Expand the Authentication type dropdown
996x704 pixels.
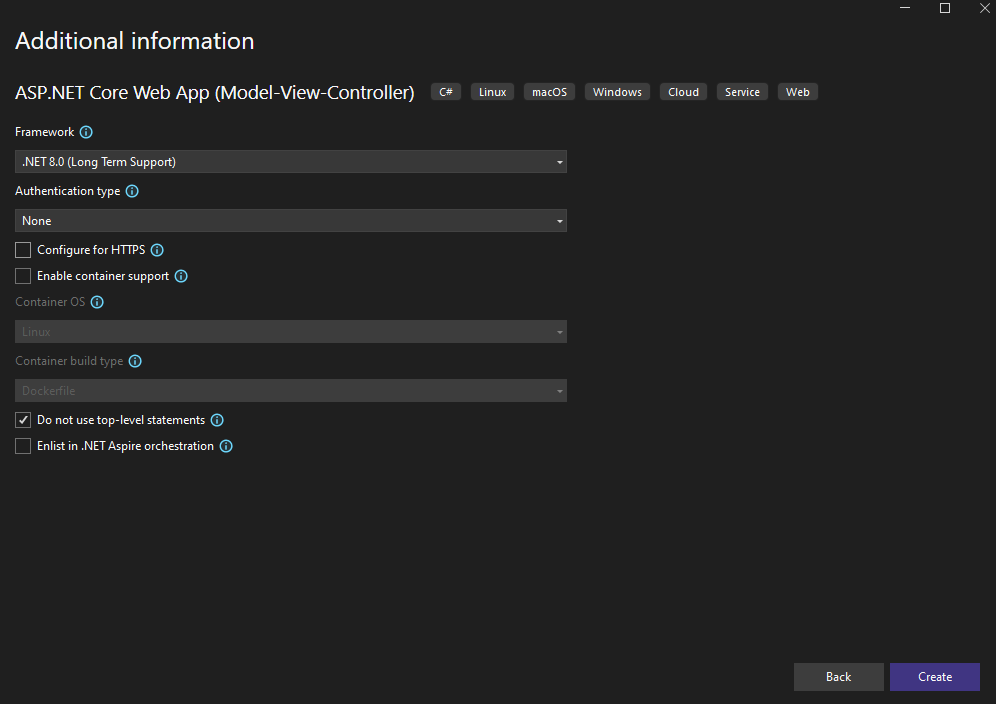(x=291, y=220)
